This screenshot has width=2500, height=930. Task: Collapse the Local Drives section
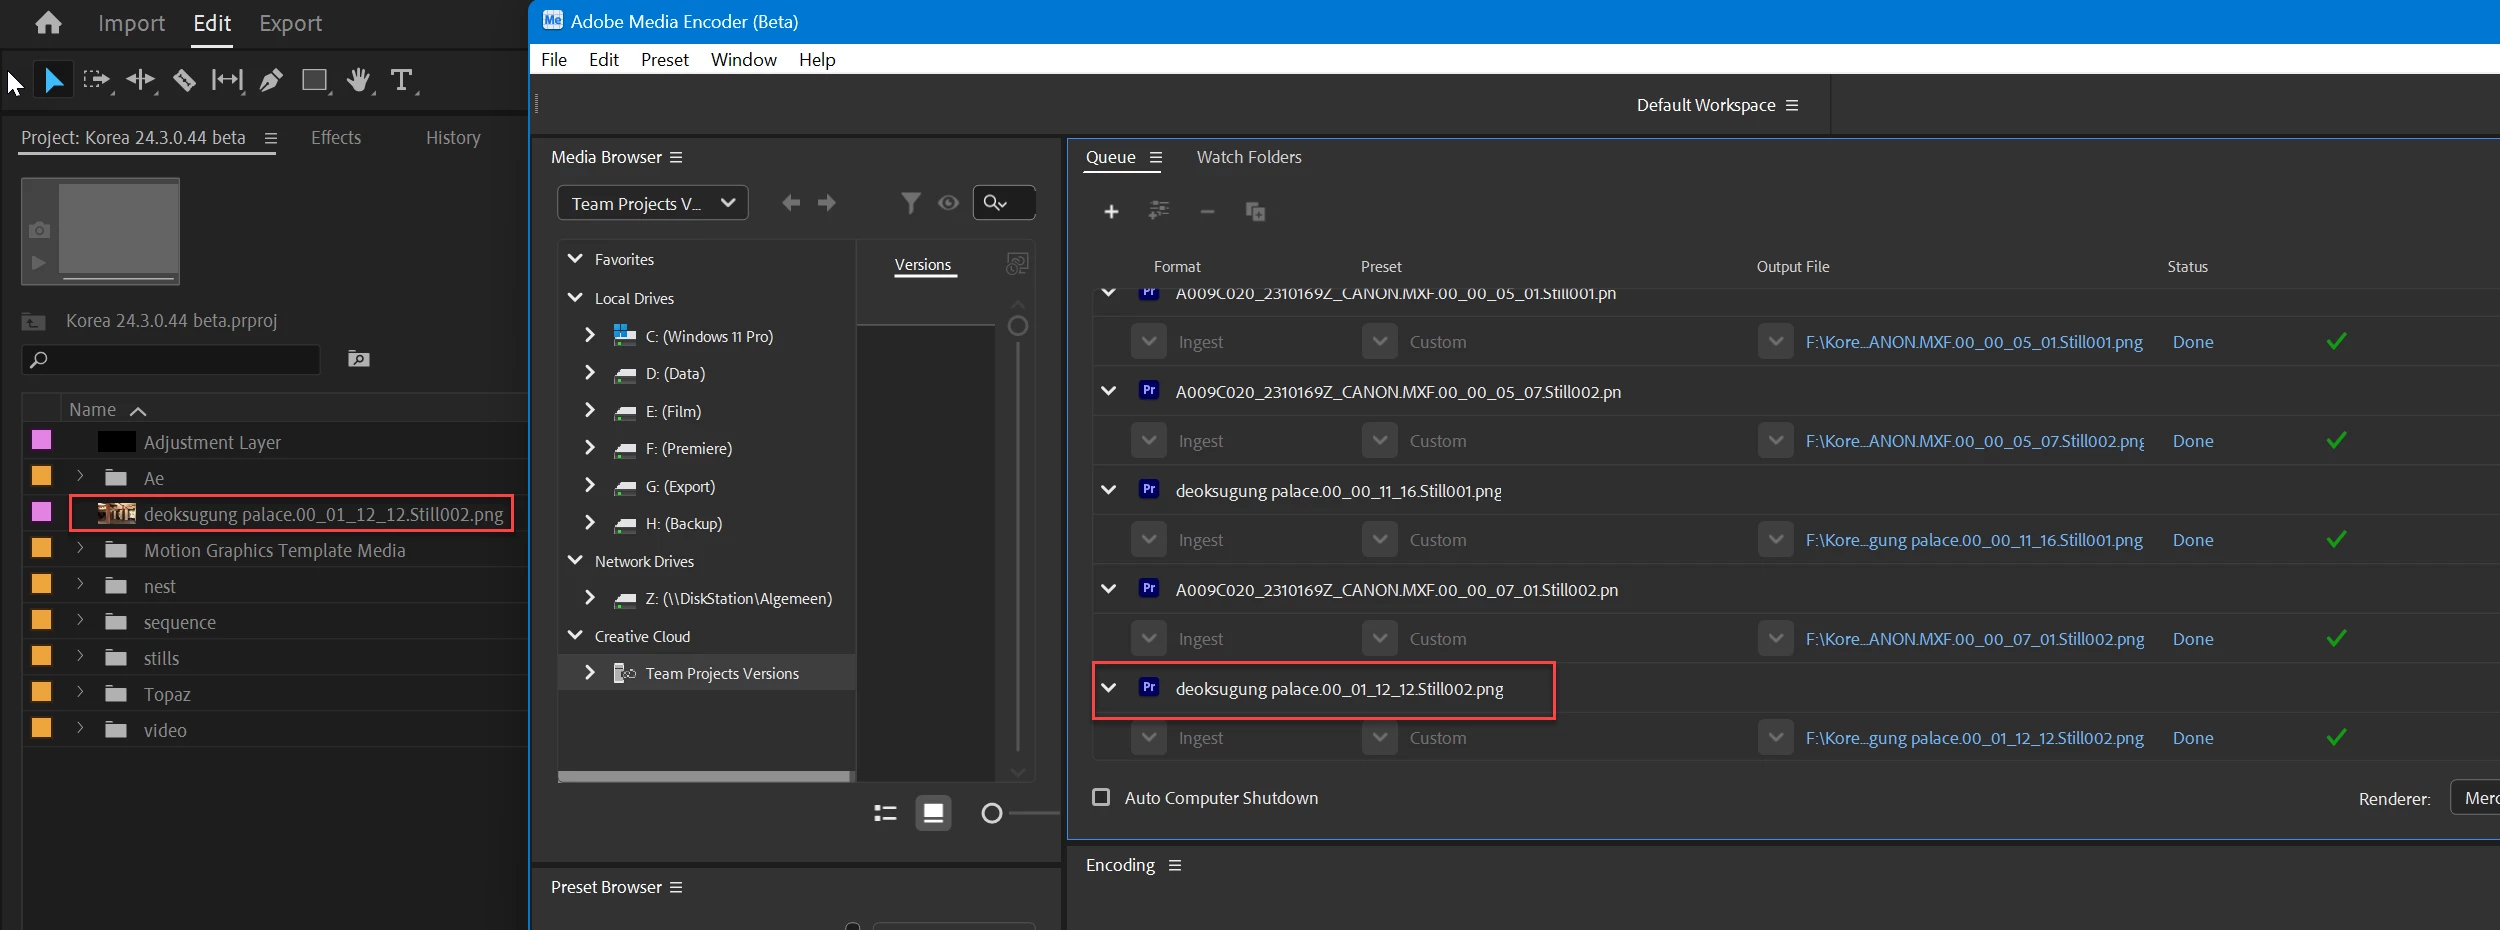click(575, 297)
